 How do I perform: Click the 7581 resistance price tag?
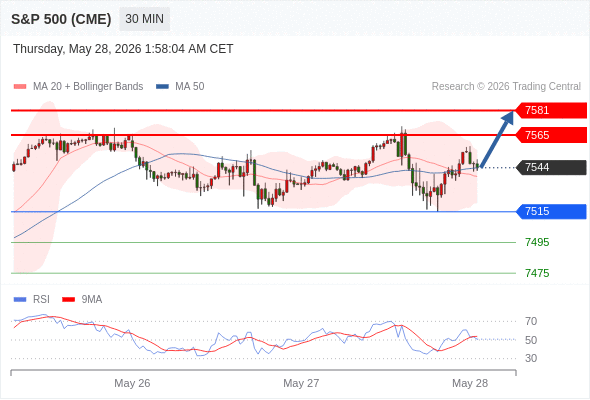pyautogui.click(x=551, y=110)
